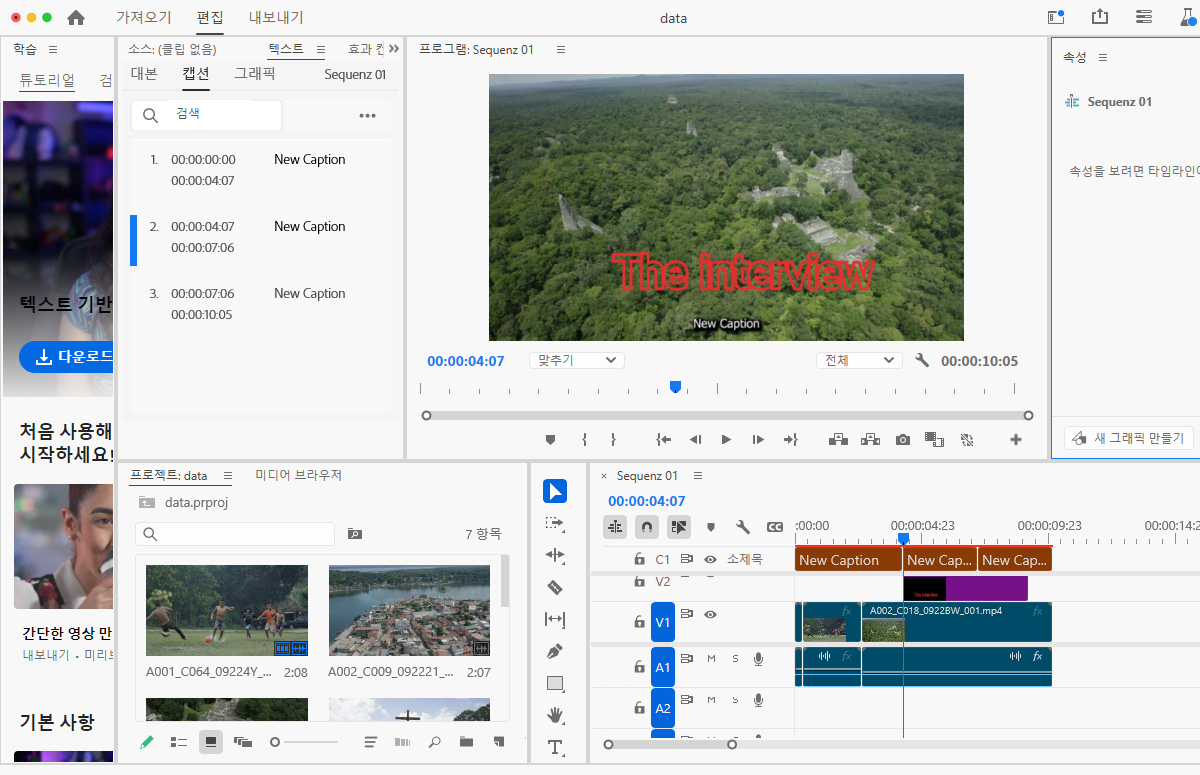Viewport: 1200px width, 775px height.
Task: Adjust the thumbnail size slider in project panel
Action: [276, 742]
